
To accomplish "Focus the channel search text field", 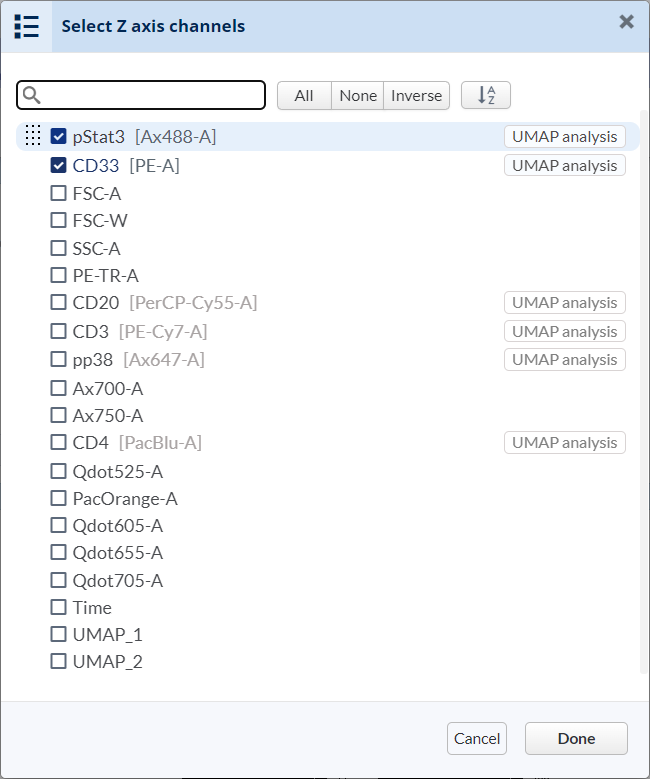I will (x=152, y=95).
